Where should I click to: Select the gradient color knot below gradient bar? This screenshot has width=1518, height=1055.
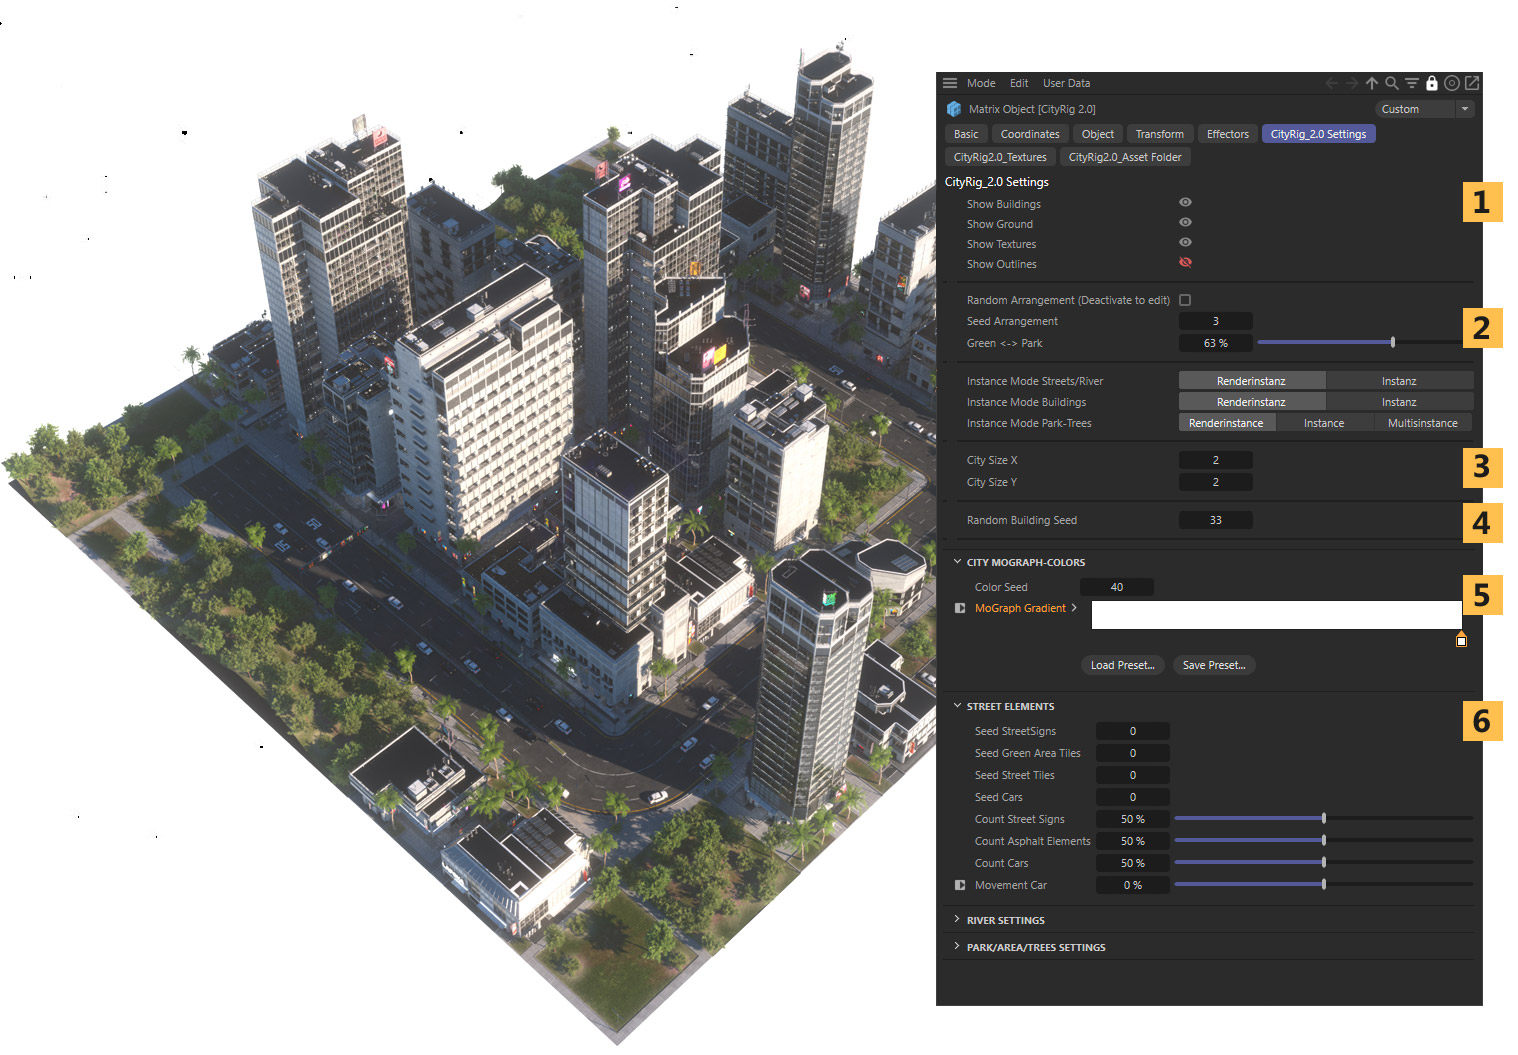point(1461,639)
